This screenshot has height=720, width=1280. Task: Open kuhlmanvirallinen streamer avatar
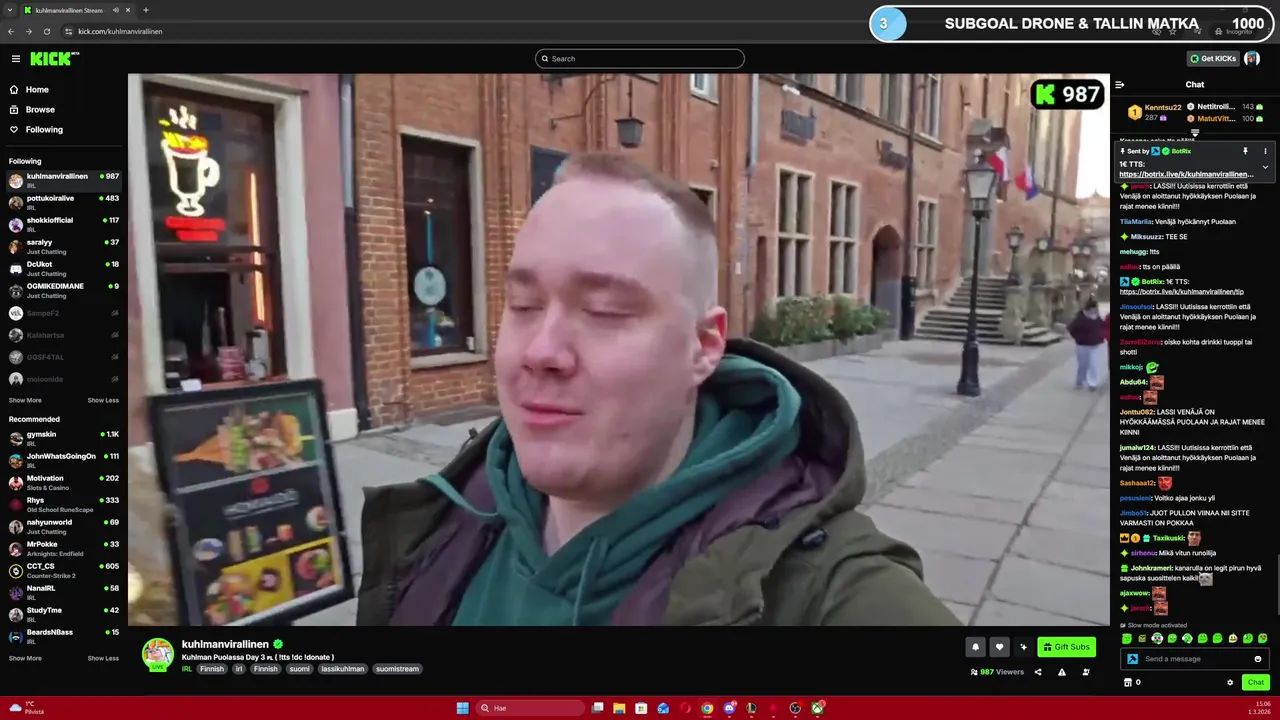pyautogui.click(x=157, y=654)
